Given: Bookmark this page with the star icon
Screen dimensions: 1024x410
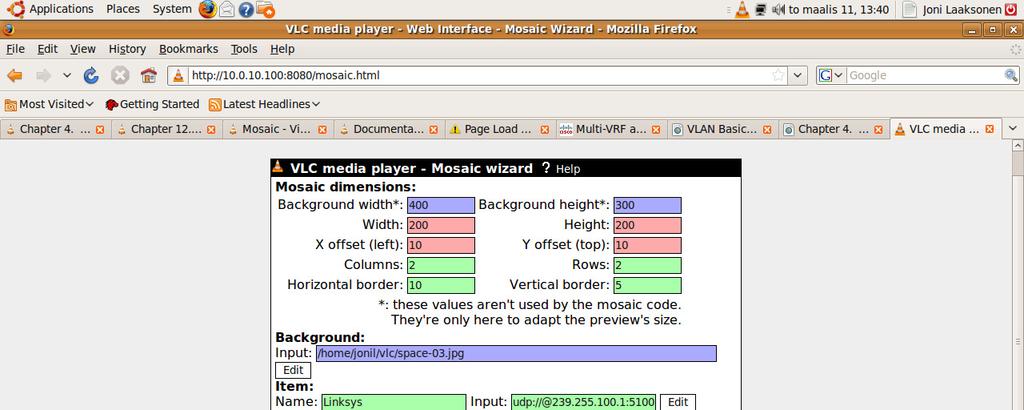Looking at the screenshot, I should (x=778, y=75).
